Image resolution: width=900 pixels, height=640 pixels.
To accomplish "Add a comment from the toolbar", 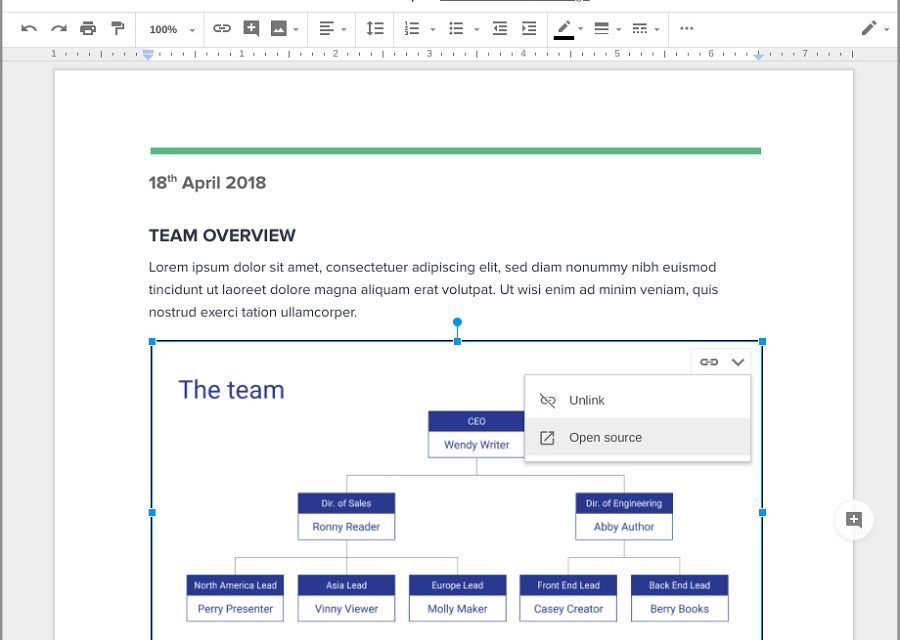I will 251,28.
